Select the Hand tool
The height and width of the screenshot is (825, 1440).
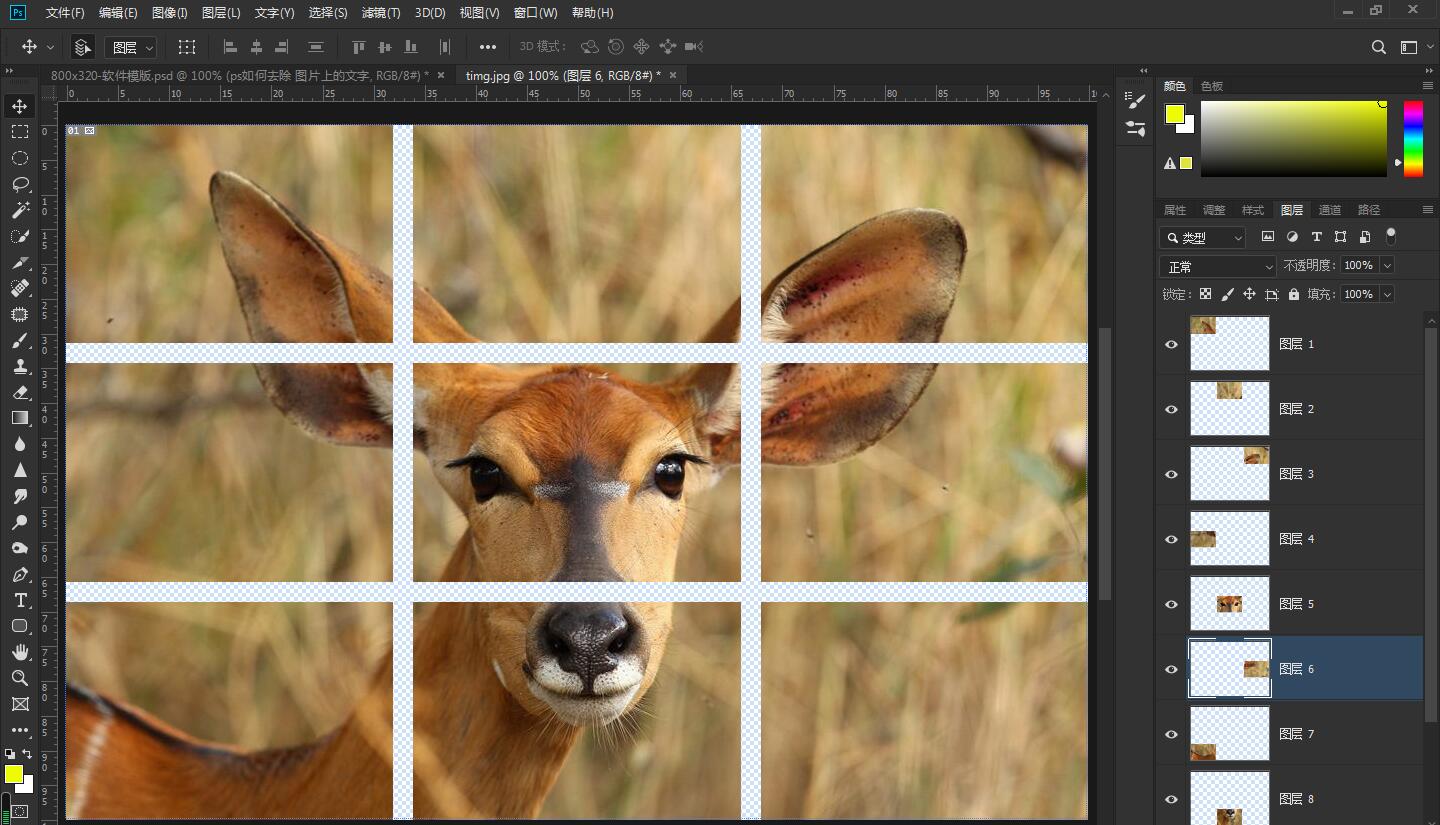coord(20,652)
